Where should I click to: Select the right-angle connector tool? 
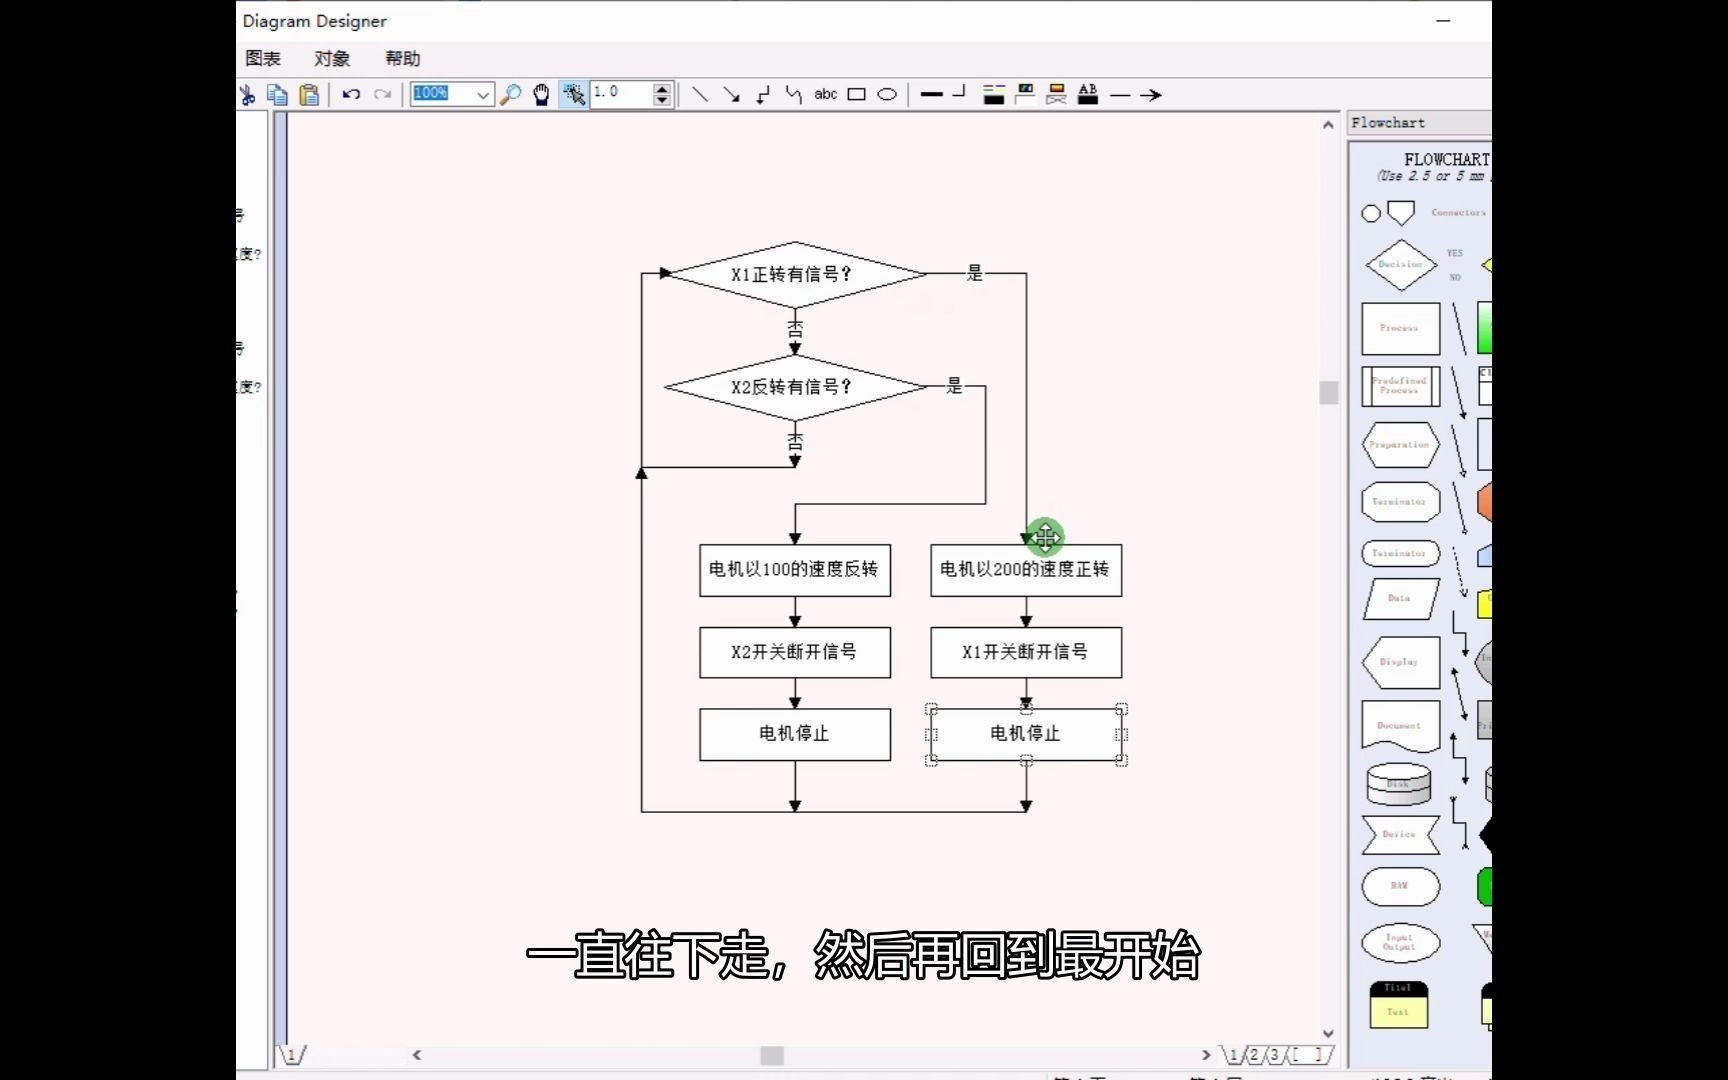[x=763, y=95]
